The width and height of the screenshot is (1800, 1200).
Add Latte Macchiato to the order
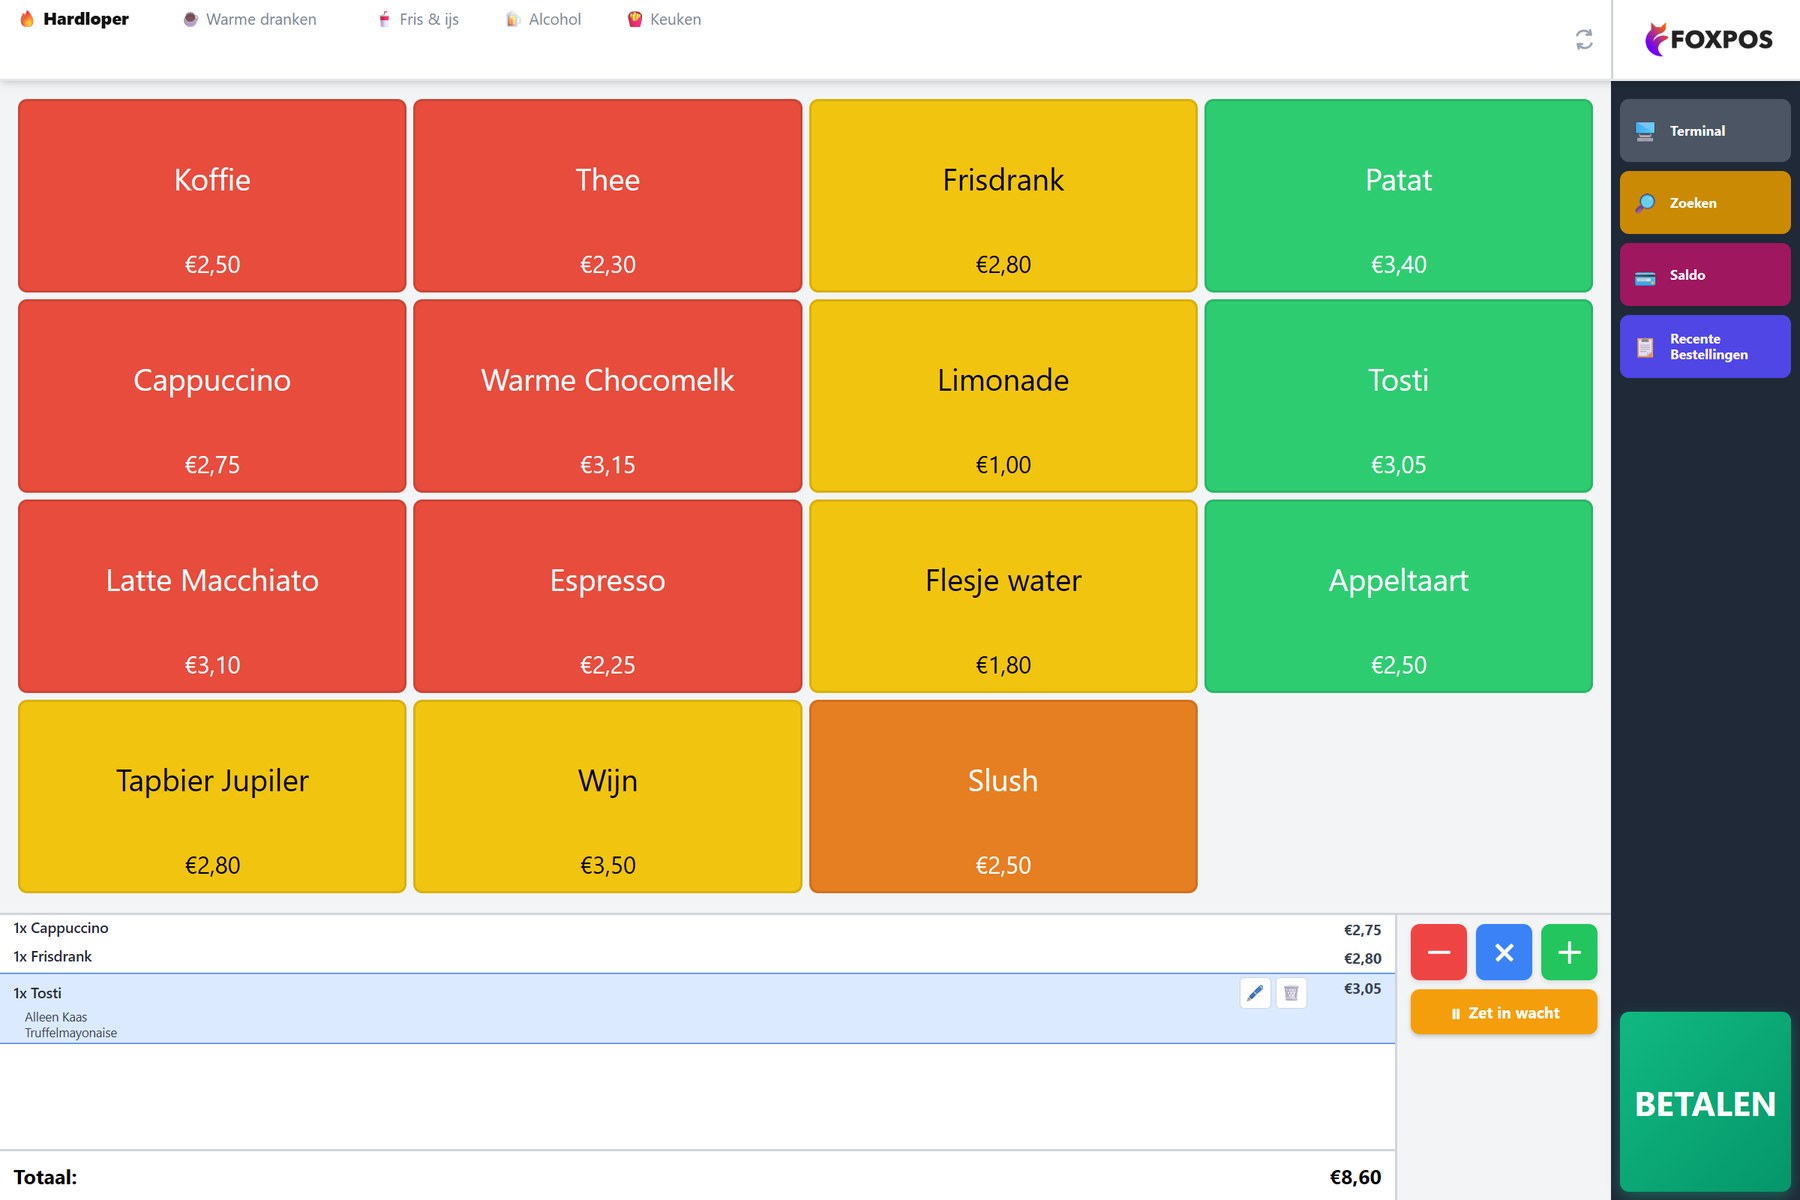coord(212,596)
